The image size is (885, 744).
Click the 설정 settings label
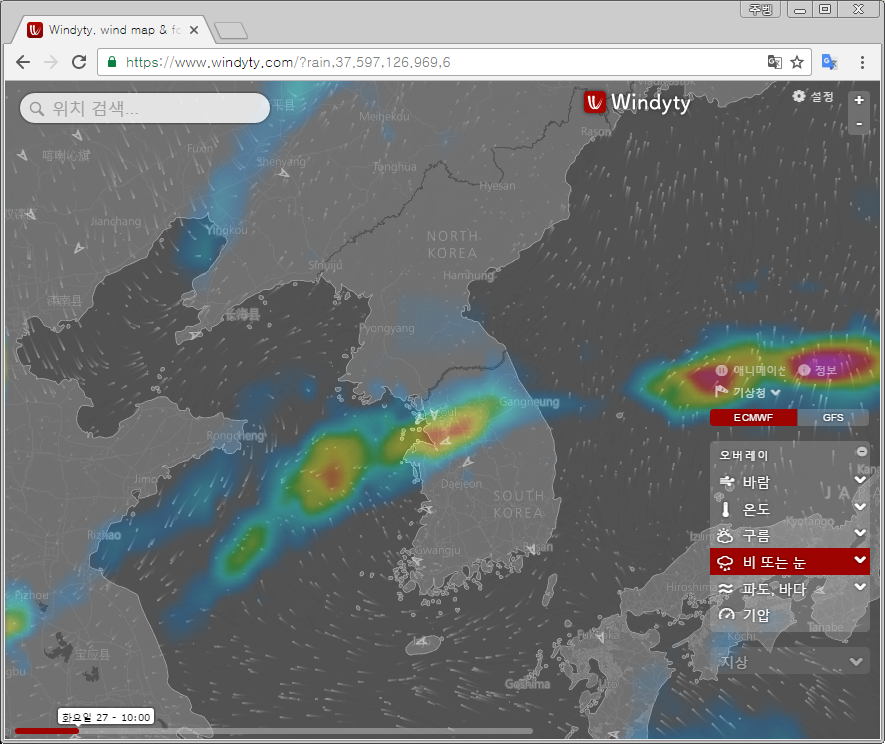click(822, 97)
